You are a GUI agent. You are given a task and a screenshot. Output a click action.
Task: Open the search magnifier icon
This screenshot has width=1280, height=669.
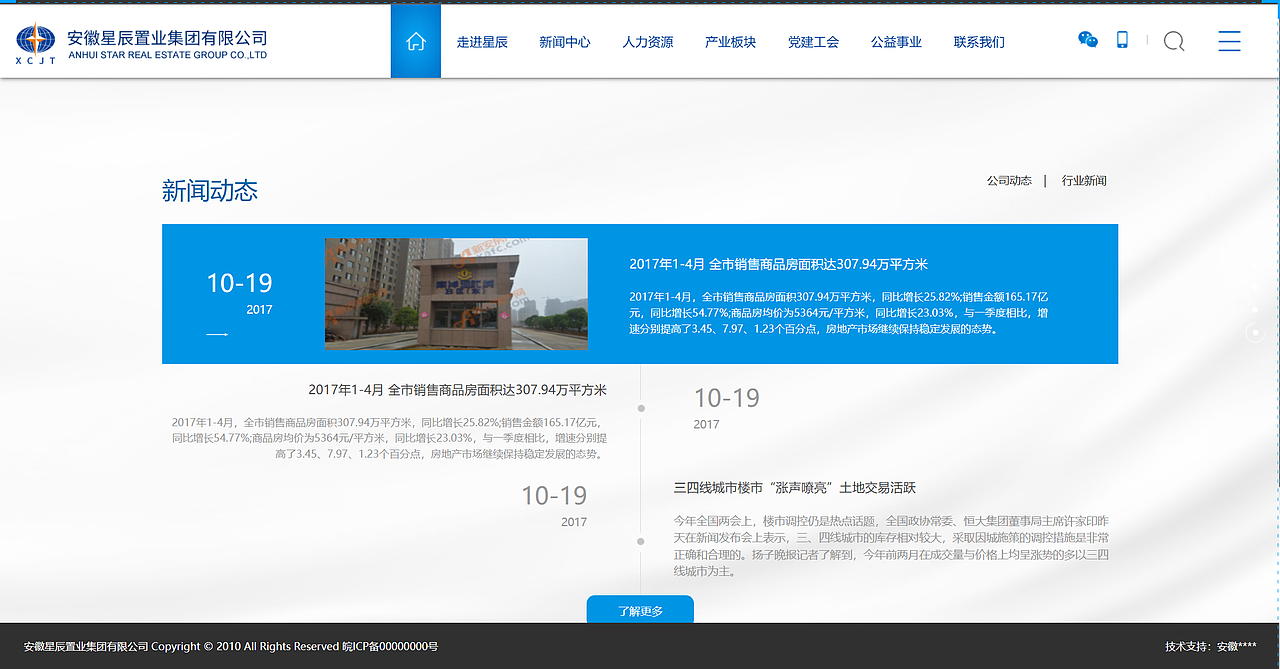(x=1173, y=42)
